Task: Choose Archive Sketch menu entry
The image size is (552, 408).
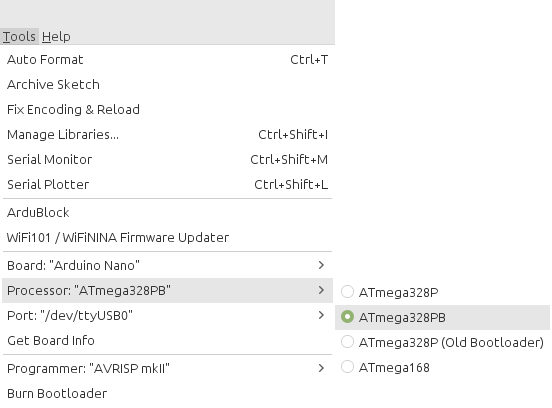Action: (x=167, y=84)
